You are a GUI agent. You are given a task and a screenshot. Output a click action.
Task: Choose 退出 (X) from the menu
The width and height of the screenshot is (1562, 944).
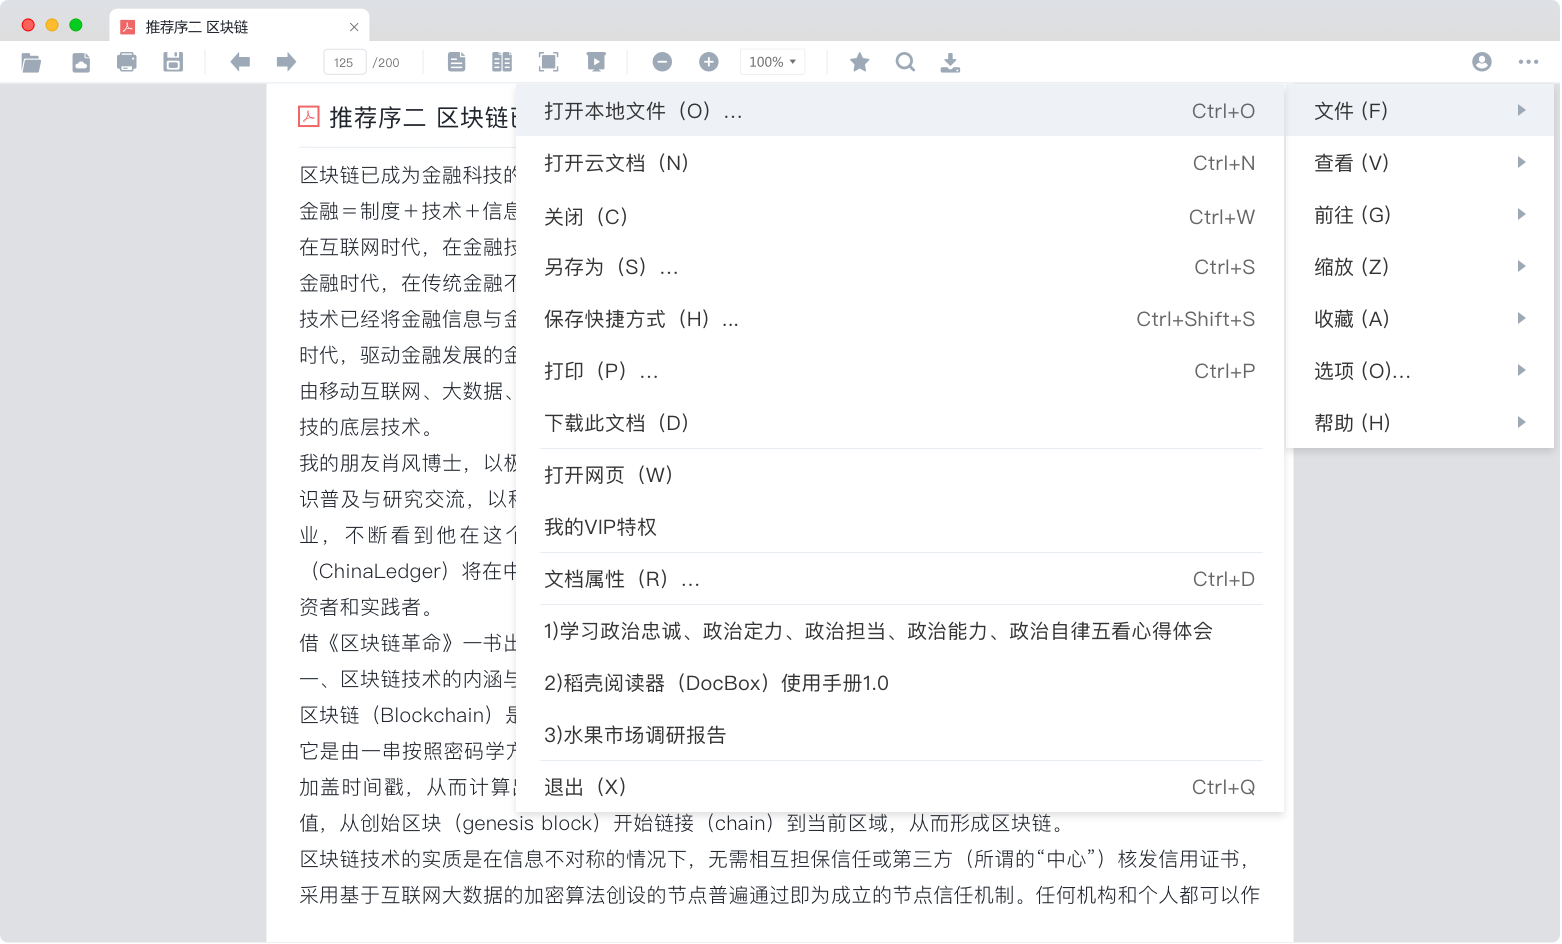click(900, 786)
